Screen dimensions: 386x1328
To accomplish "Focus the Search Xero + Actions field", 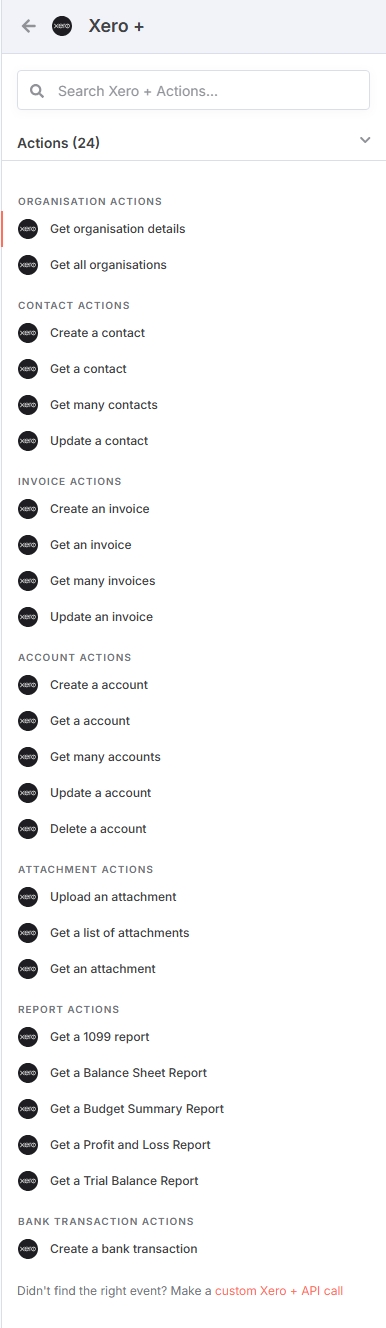I will (193, 91).
